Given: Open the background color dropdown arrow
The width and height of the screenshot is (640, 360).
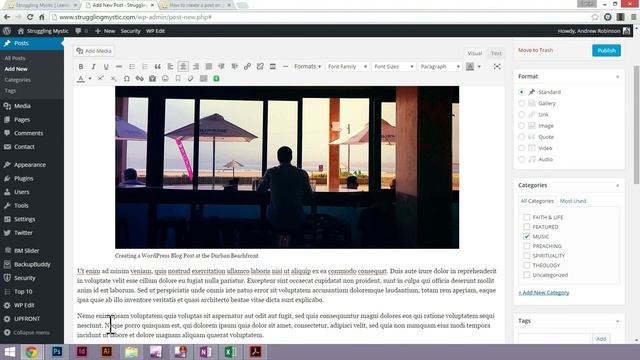Looking at the screenshot, I should coord(479,67).
